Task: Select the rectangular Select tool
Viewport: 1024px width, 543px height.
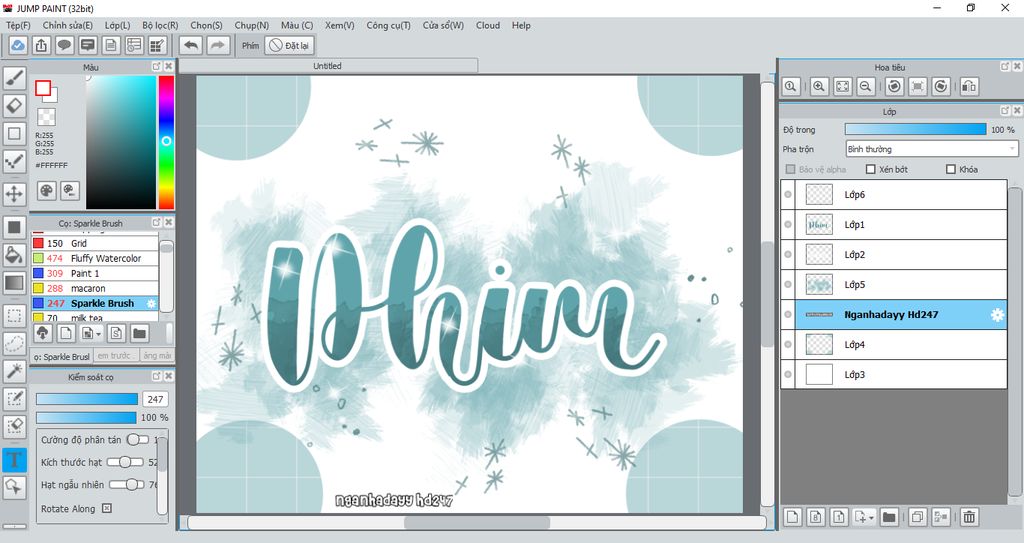Action: click(x=14, y=316)
